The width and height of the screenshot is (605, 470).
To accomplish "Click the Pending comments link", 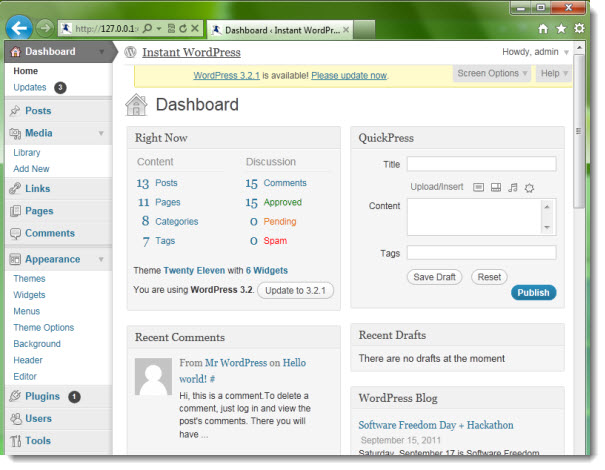I will (280, 221).
